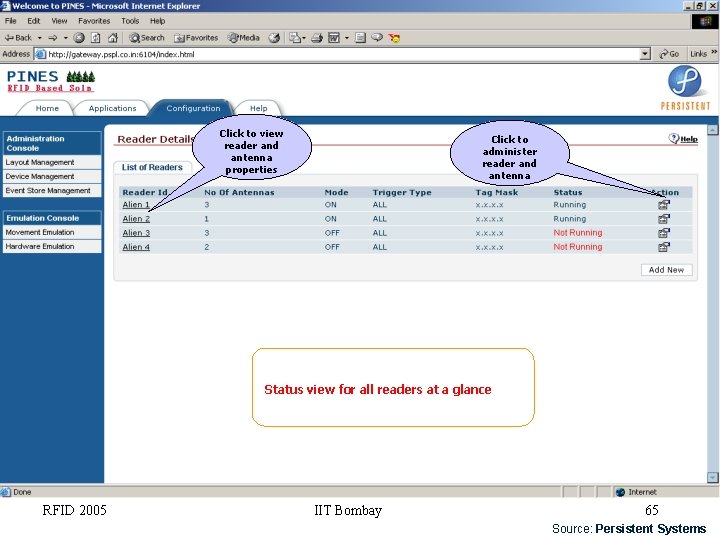Open Alien 3 reader properties
The image size is (720, 540).
pos(136,233)
